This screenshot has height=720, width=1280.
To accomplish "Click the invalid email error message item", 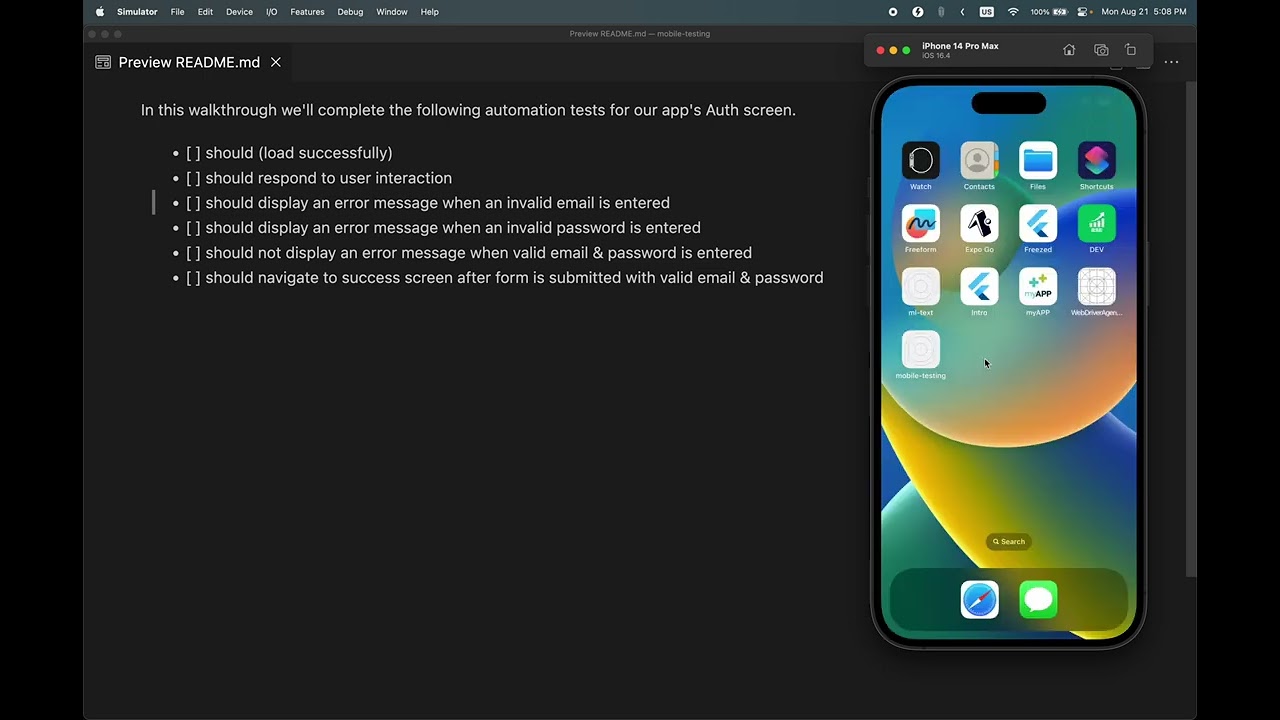I will tap(428, 203).
